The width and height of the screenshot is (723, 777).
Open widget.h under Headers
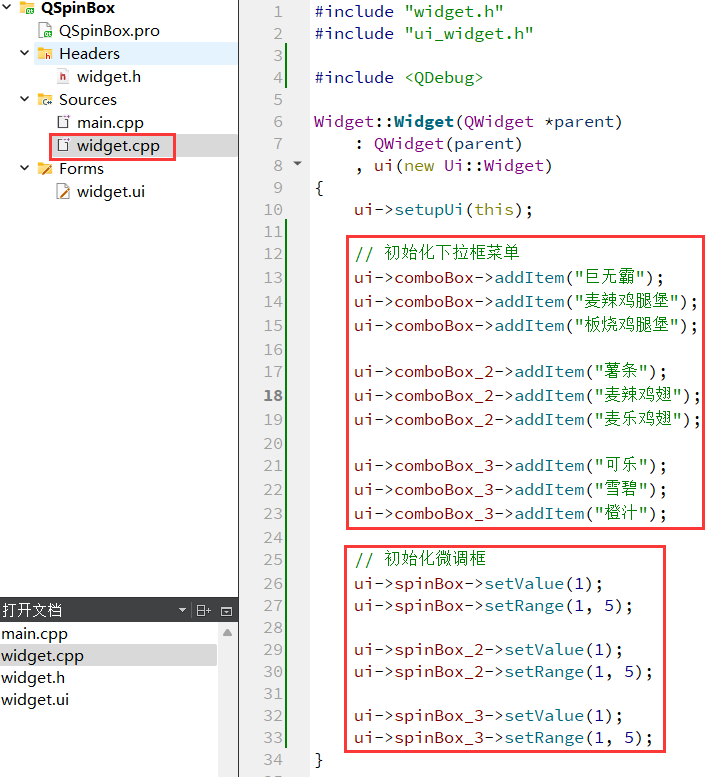point(109,77)
